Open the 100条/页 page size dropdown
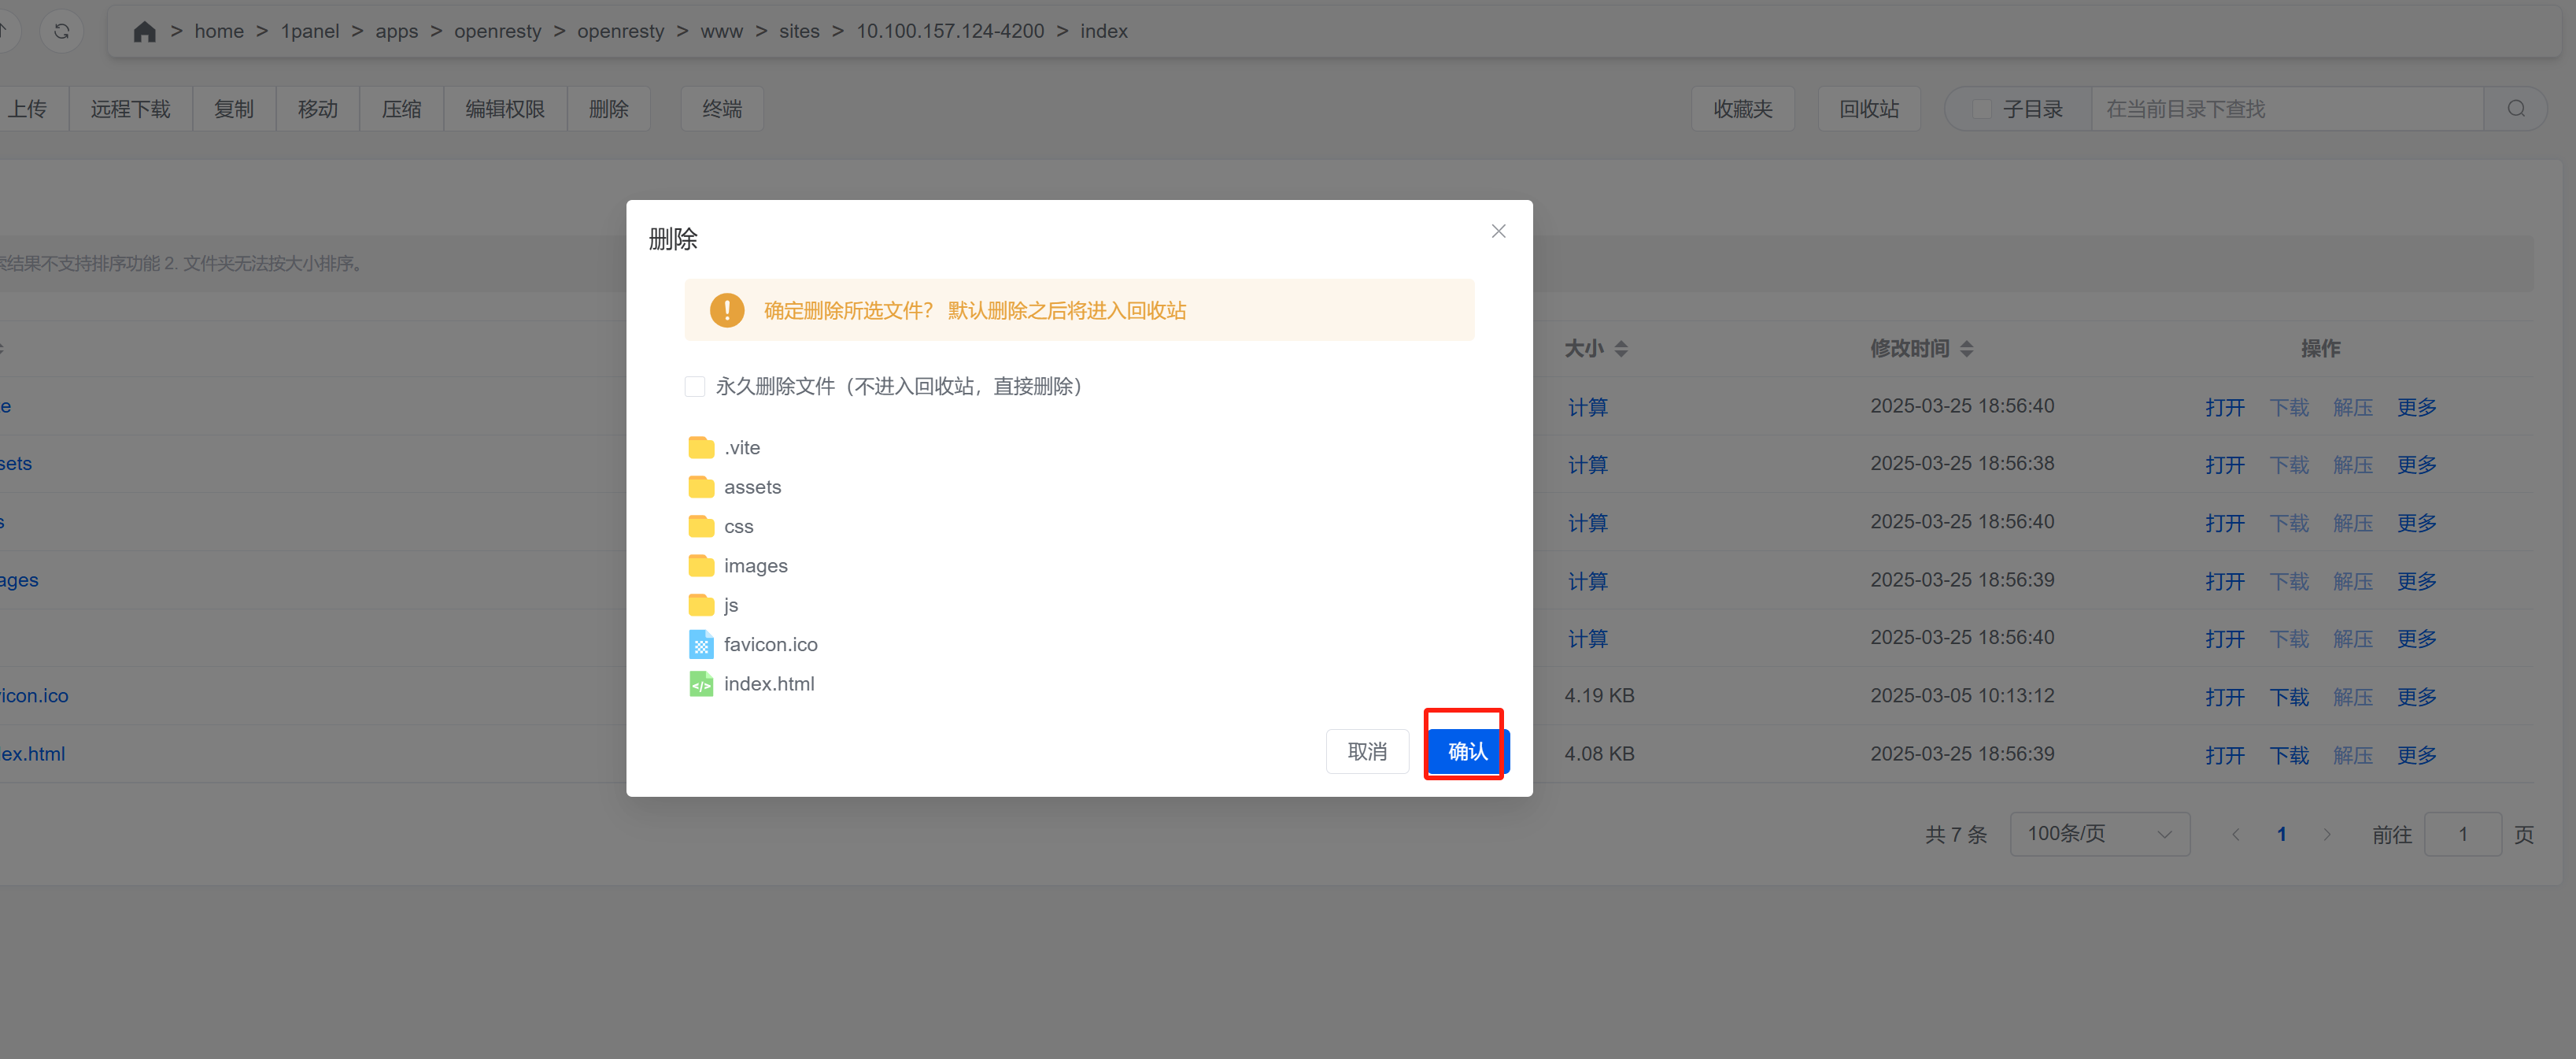The image size is (2576, 1059). (2099, 834)
